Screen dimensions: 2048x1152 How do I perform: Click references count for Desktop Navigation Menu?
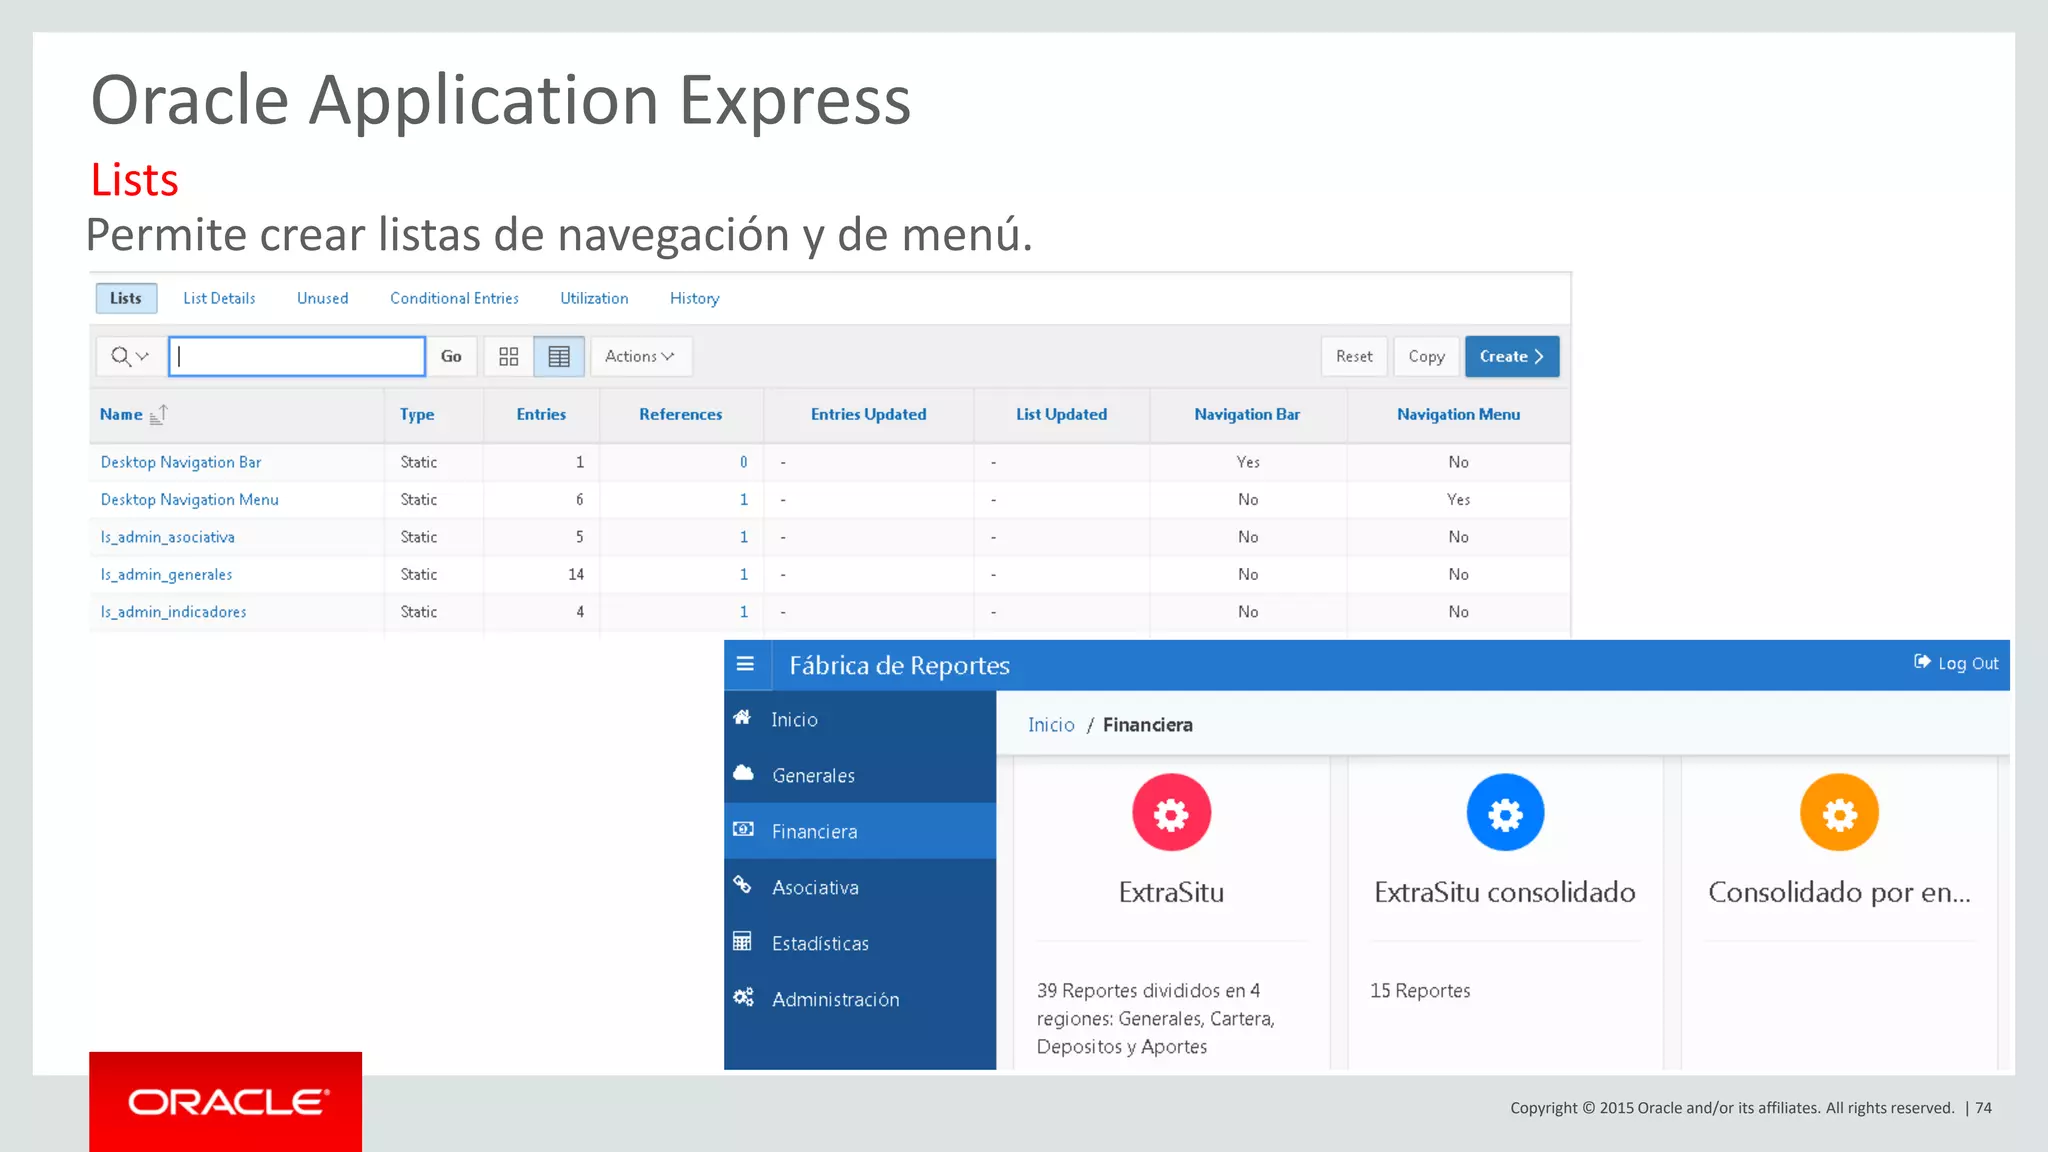point(743,499)
